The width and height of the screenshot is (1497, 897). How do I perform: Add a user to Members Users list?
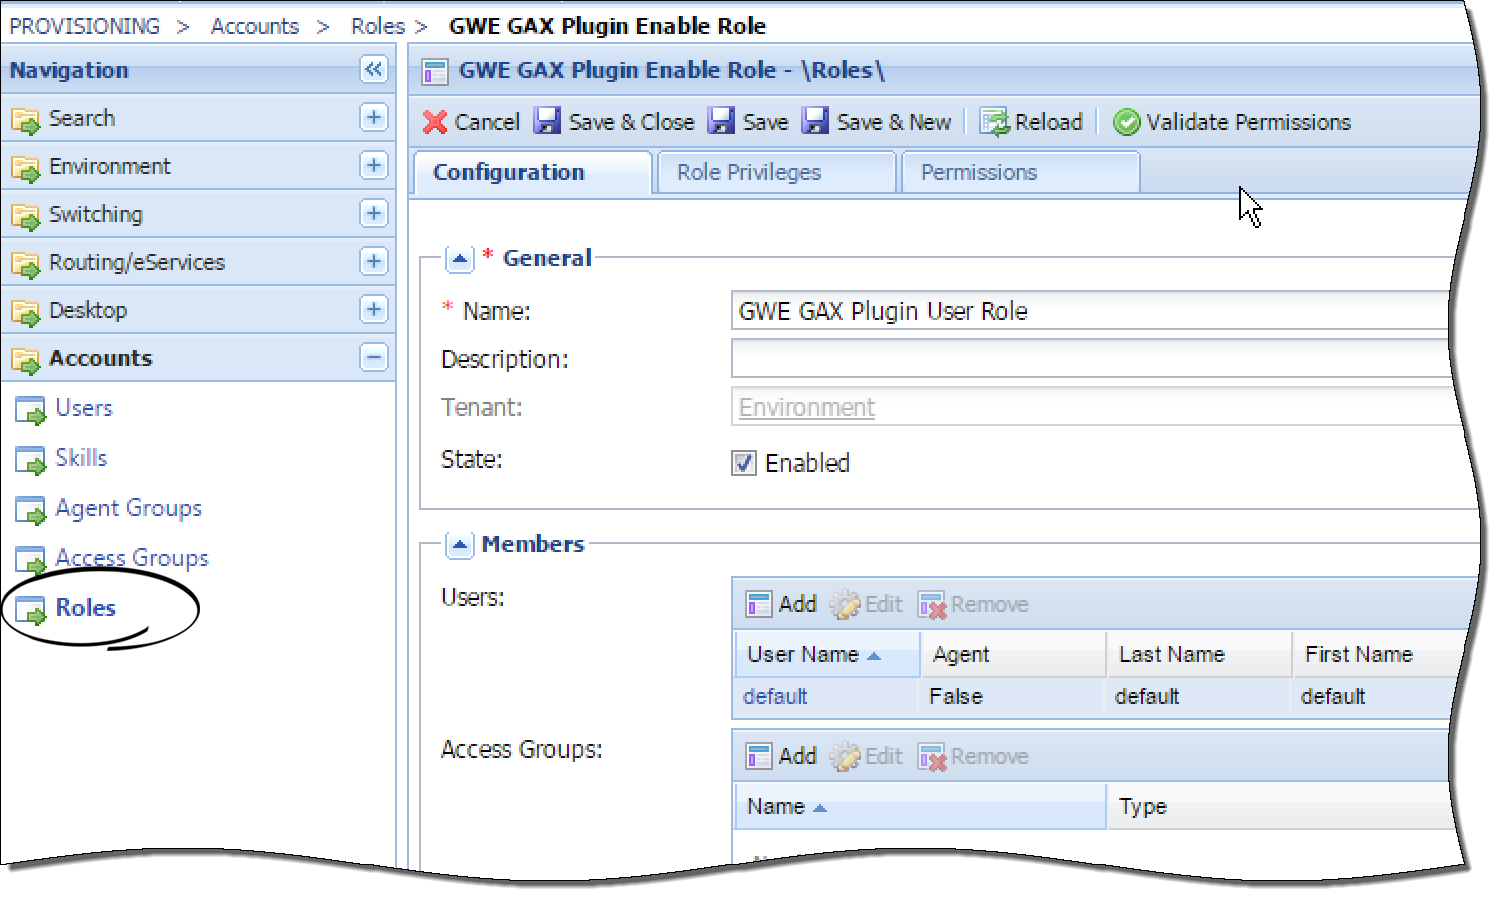[782, 604]
